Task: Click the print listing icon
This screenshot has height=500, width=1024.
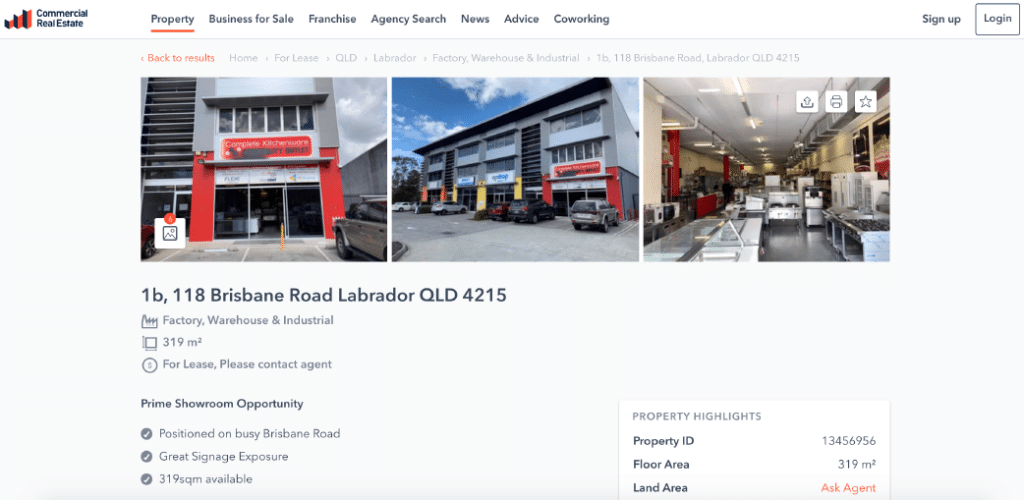Action: point(837,101)
